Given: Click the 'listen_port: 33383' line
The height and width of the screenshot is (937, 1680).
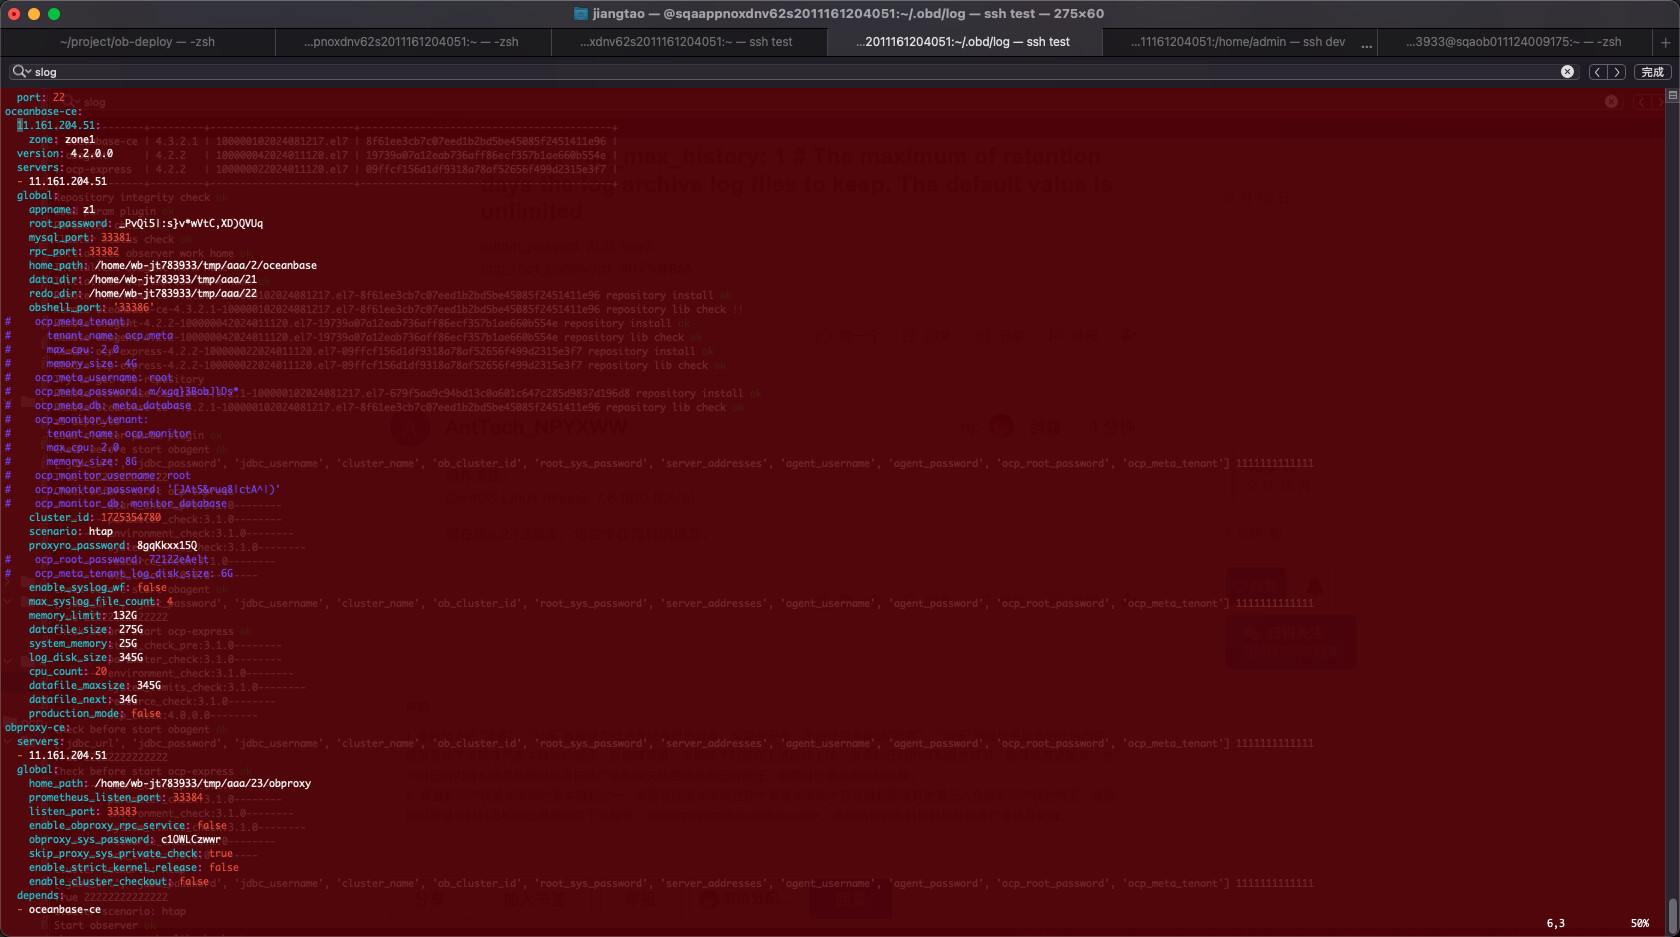Looking at the screenshot, I should (83, 812).
